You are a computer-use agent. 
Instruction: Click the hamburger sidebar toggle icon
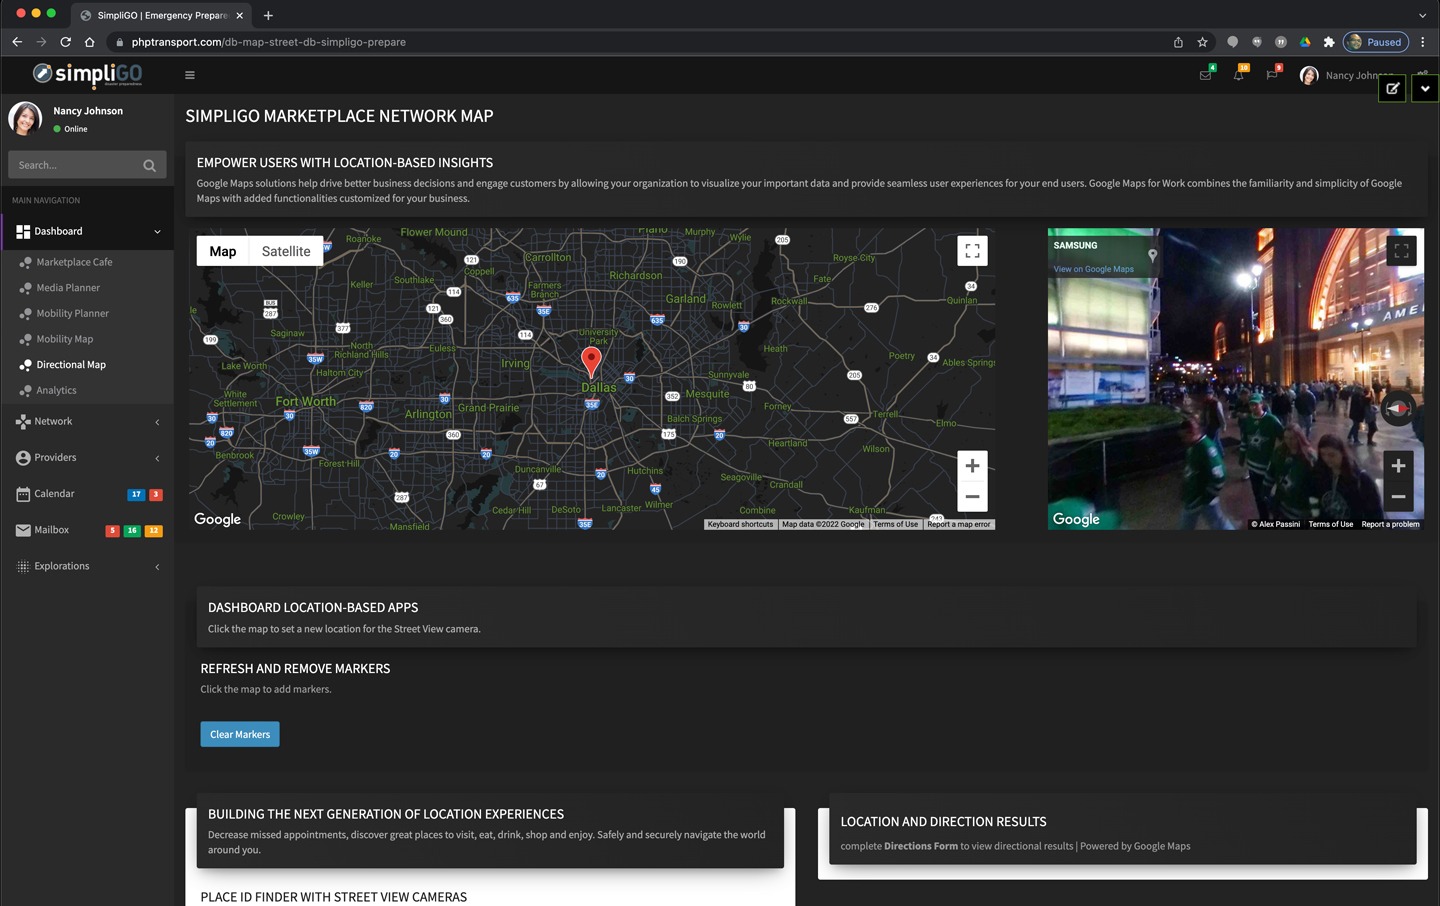point(190,75)
